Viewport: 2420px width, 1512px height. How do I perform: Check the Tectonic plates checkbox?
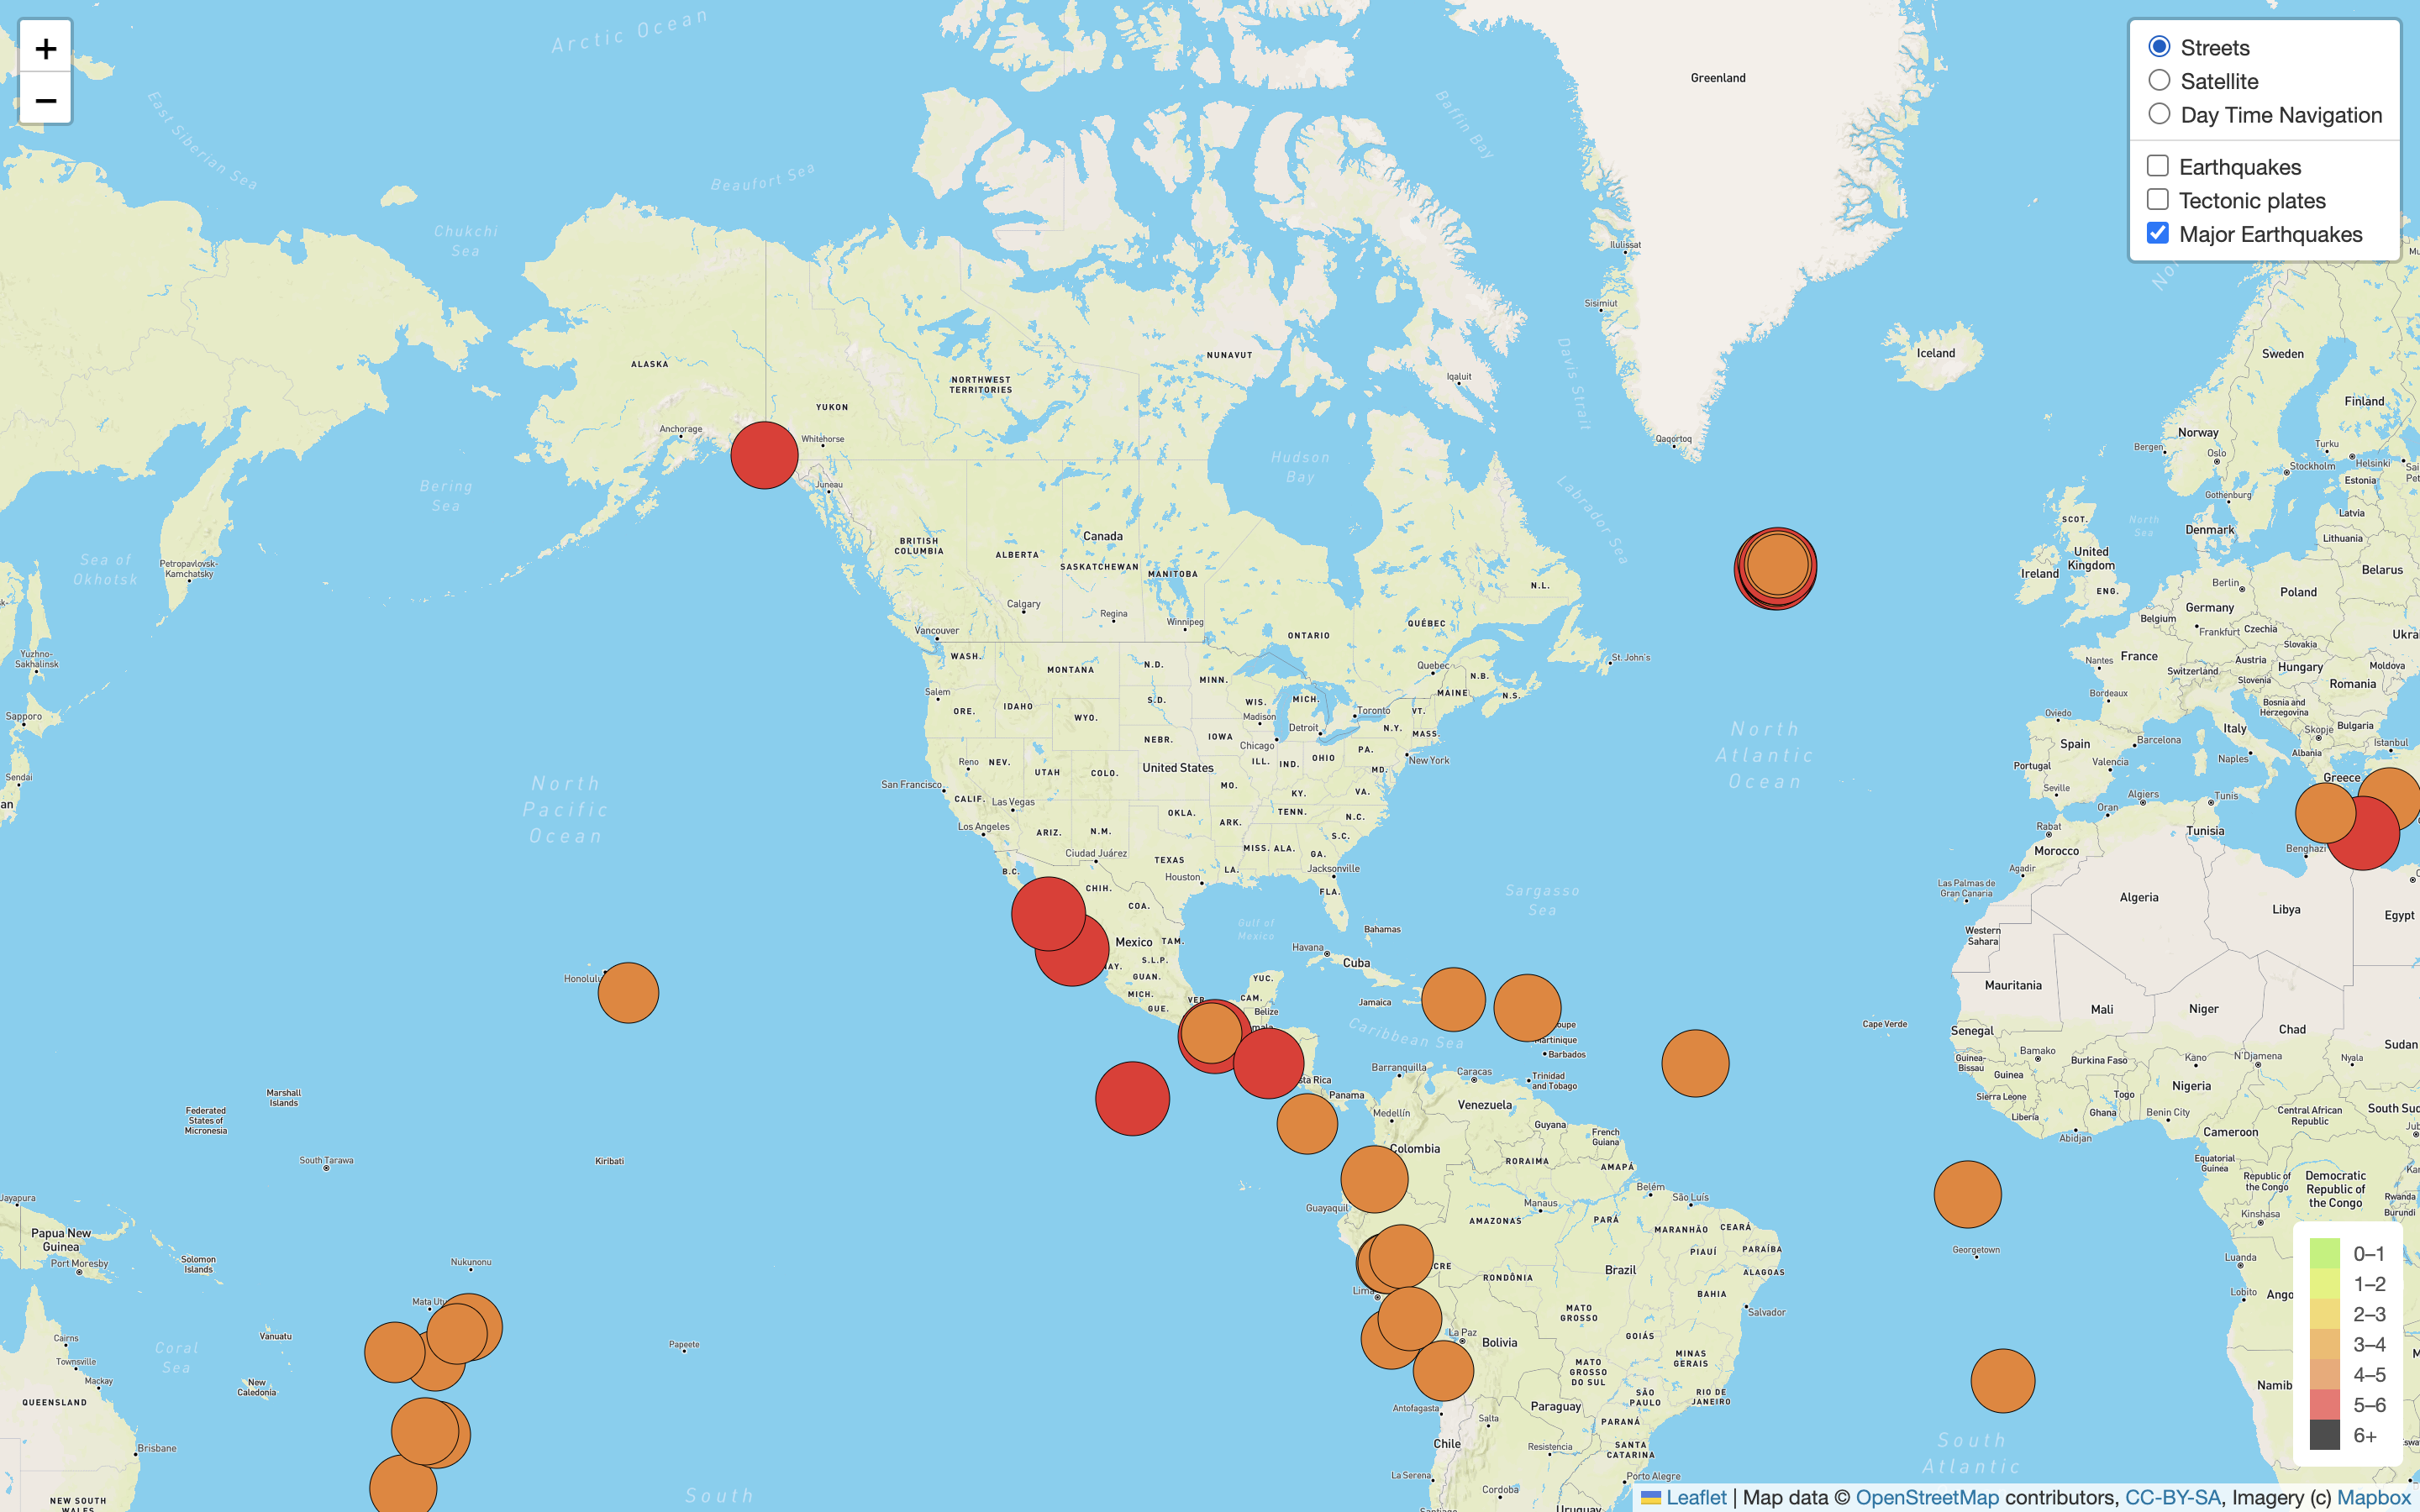pos(2157,199)
